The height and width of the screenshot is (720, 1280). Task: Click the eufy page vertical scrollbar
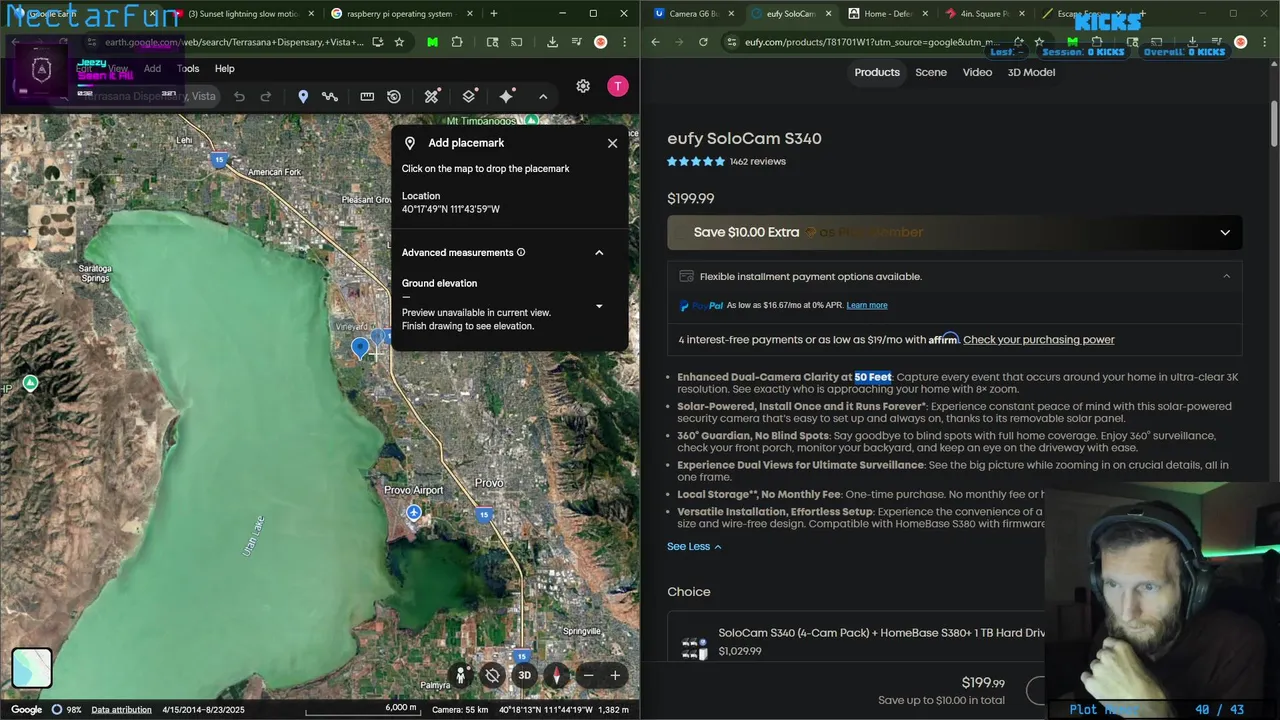tap(1274, 124)
